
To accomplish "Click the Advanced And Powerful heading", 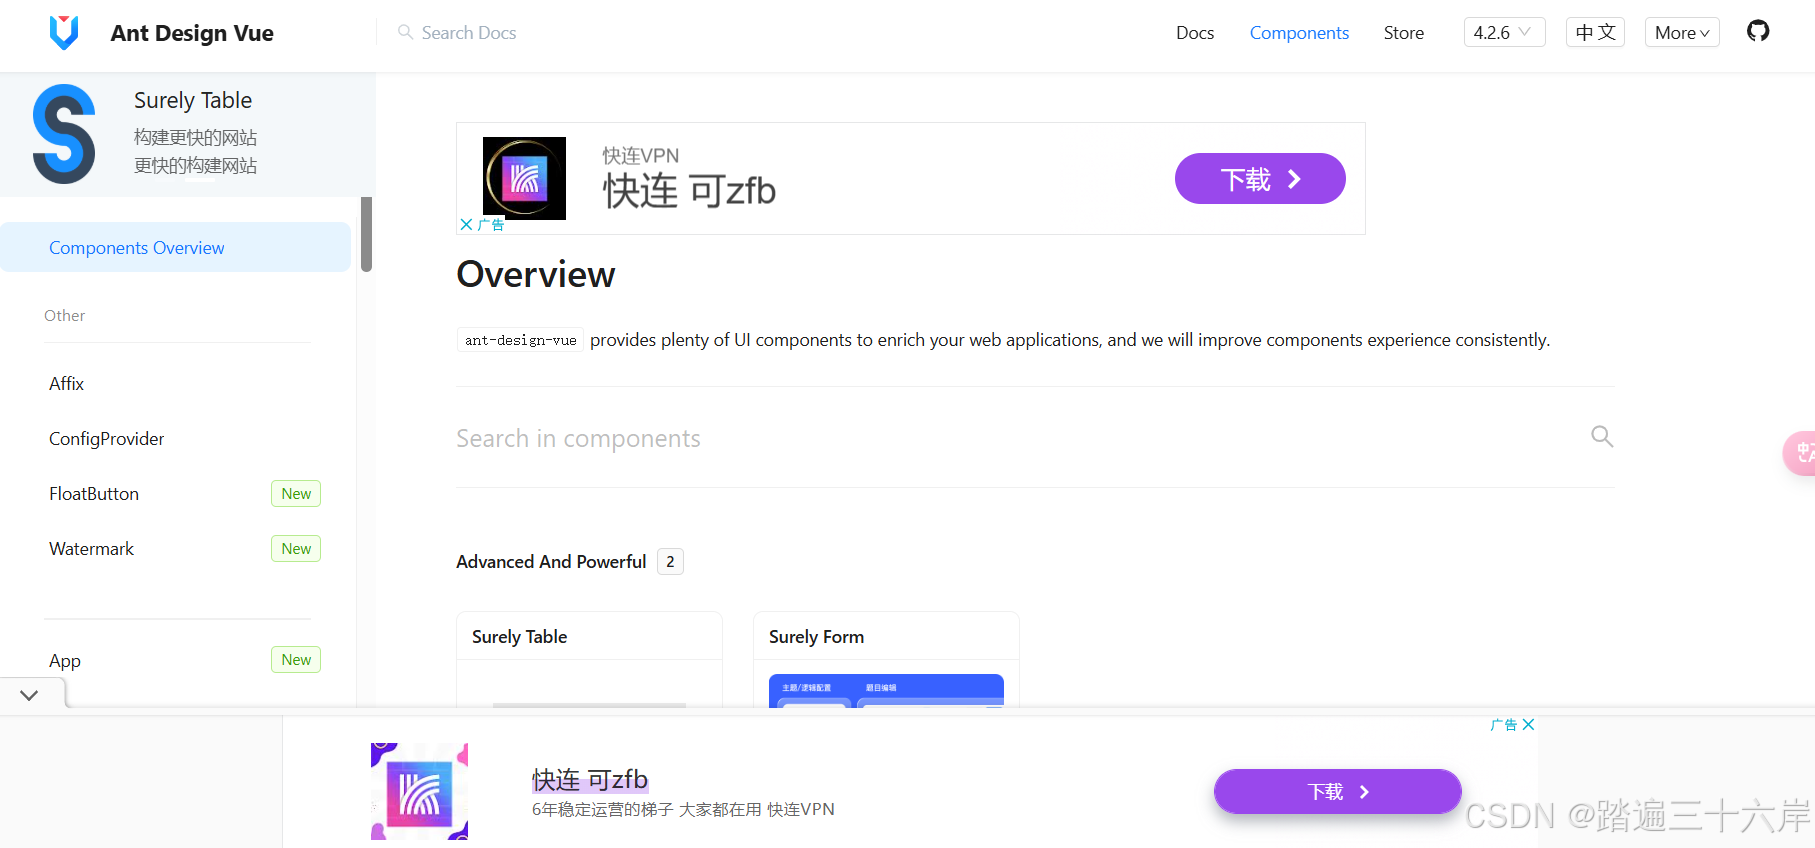I will pos(551,562).
